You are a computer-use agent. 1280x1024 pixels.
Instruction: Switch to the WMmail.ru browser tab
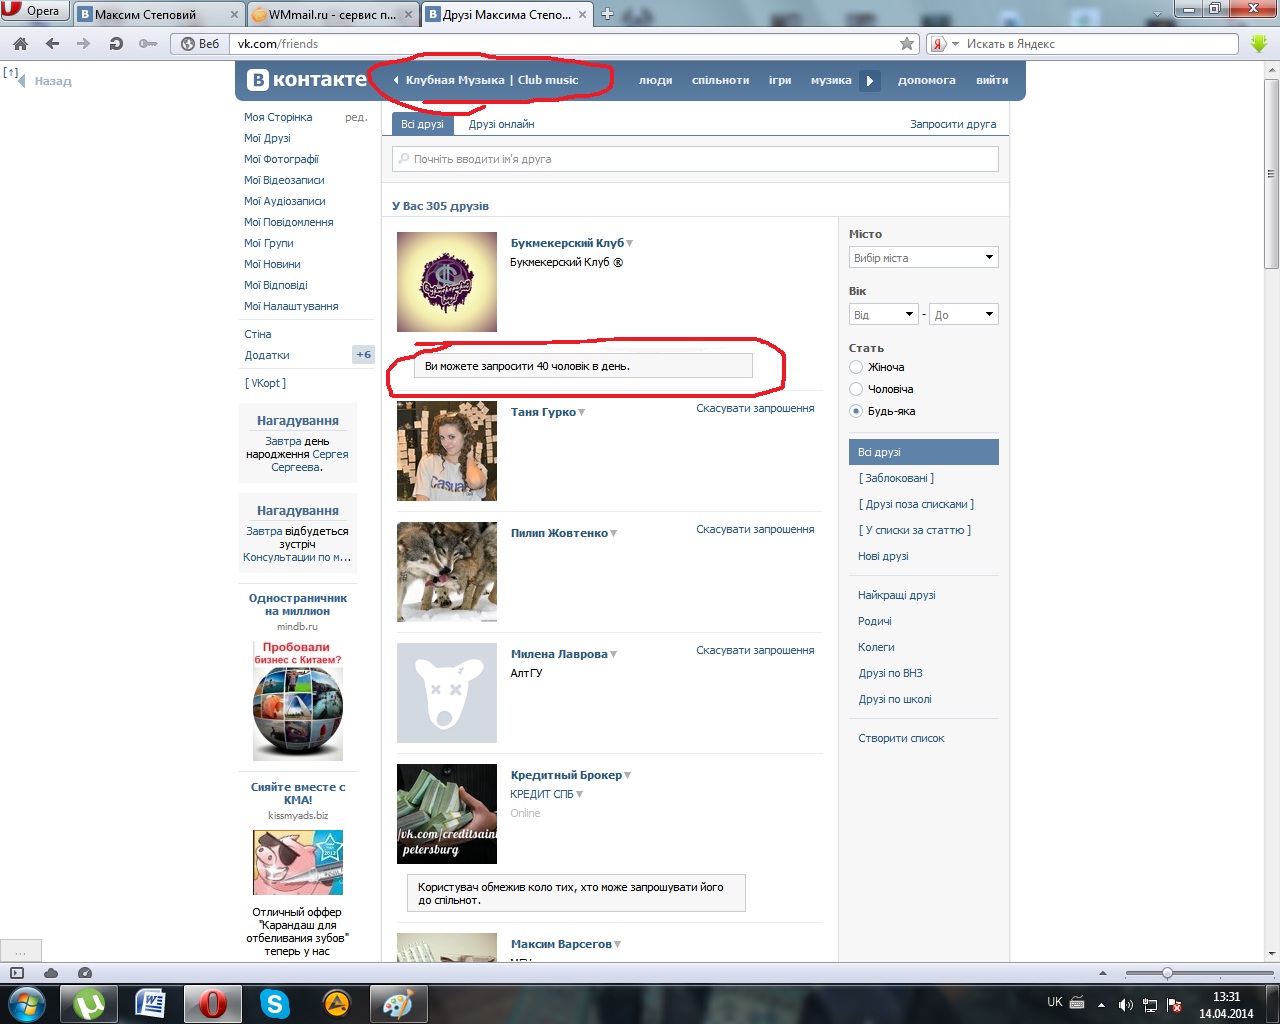333,14
